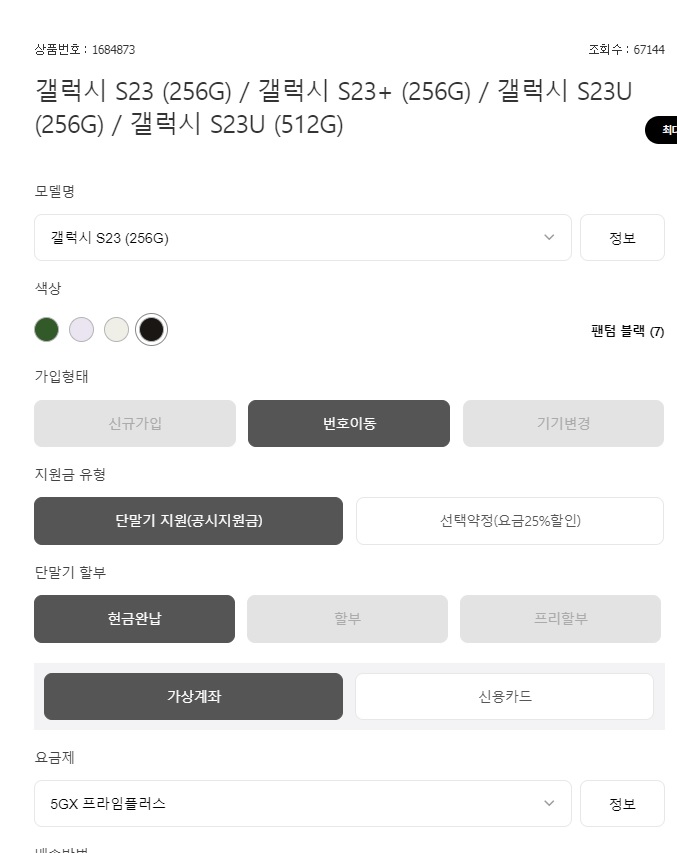
Task: Expand the 요금제 plan selector
Action: (x=302, y=803)
